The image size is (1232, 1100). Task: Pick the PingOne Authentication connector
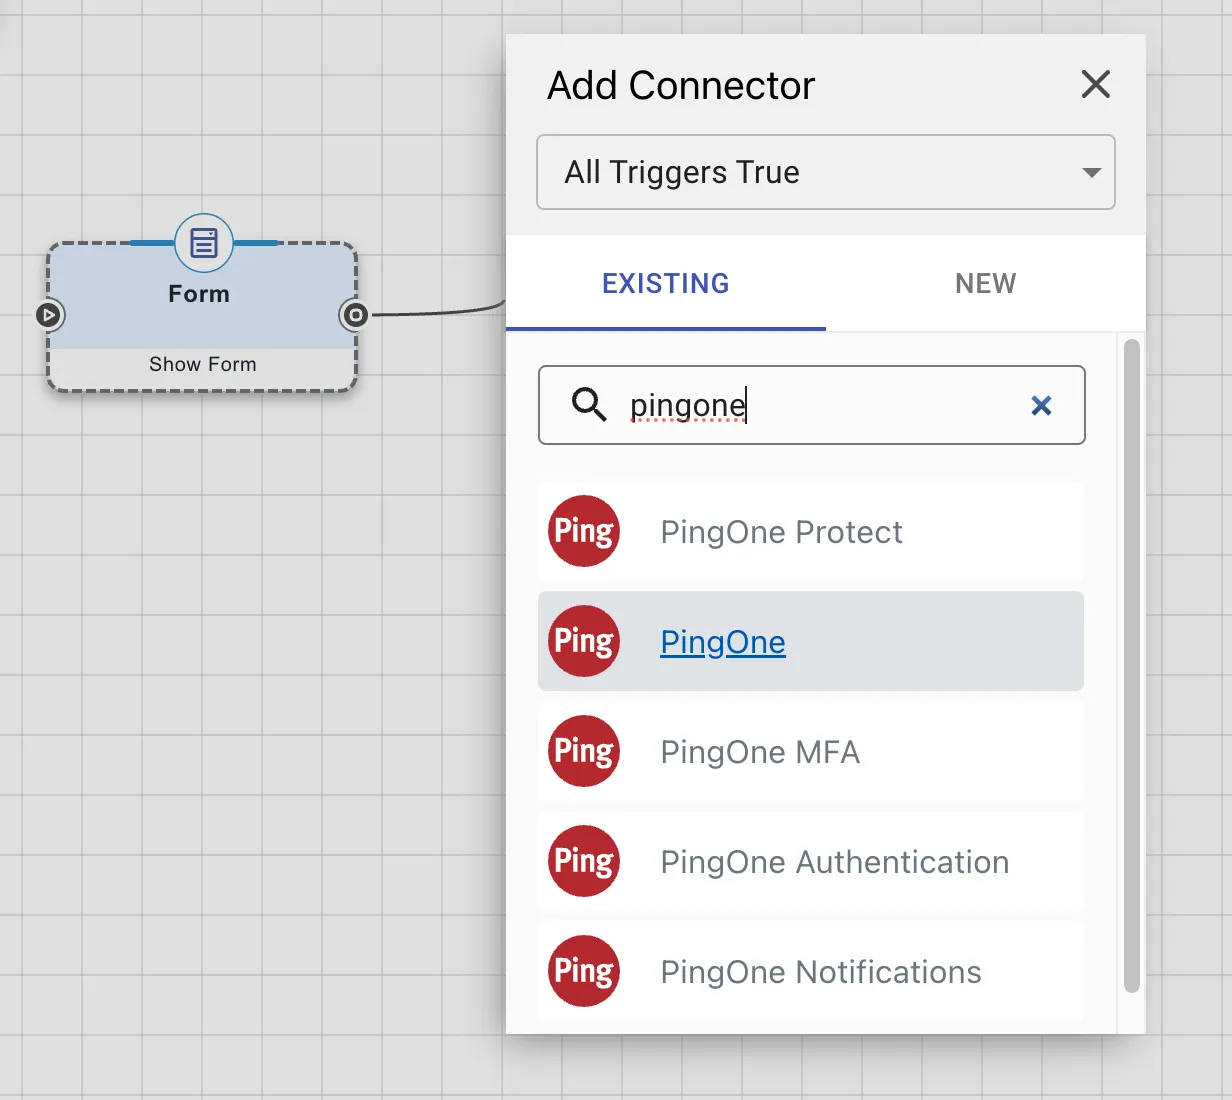811,861
